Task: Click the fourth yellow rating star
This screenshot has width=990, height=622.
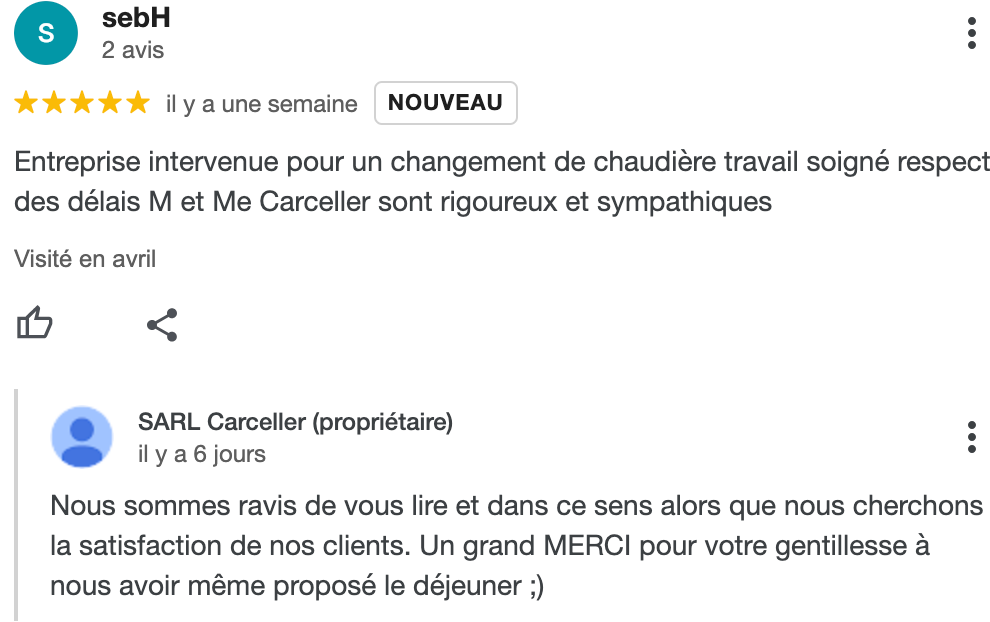Action: coord(110,102)
